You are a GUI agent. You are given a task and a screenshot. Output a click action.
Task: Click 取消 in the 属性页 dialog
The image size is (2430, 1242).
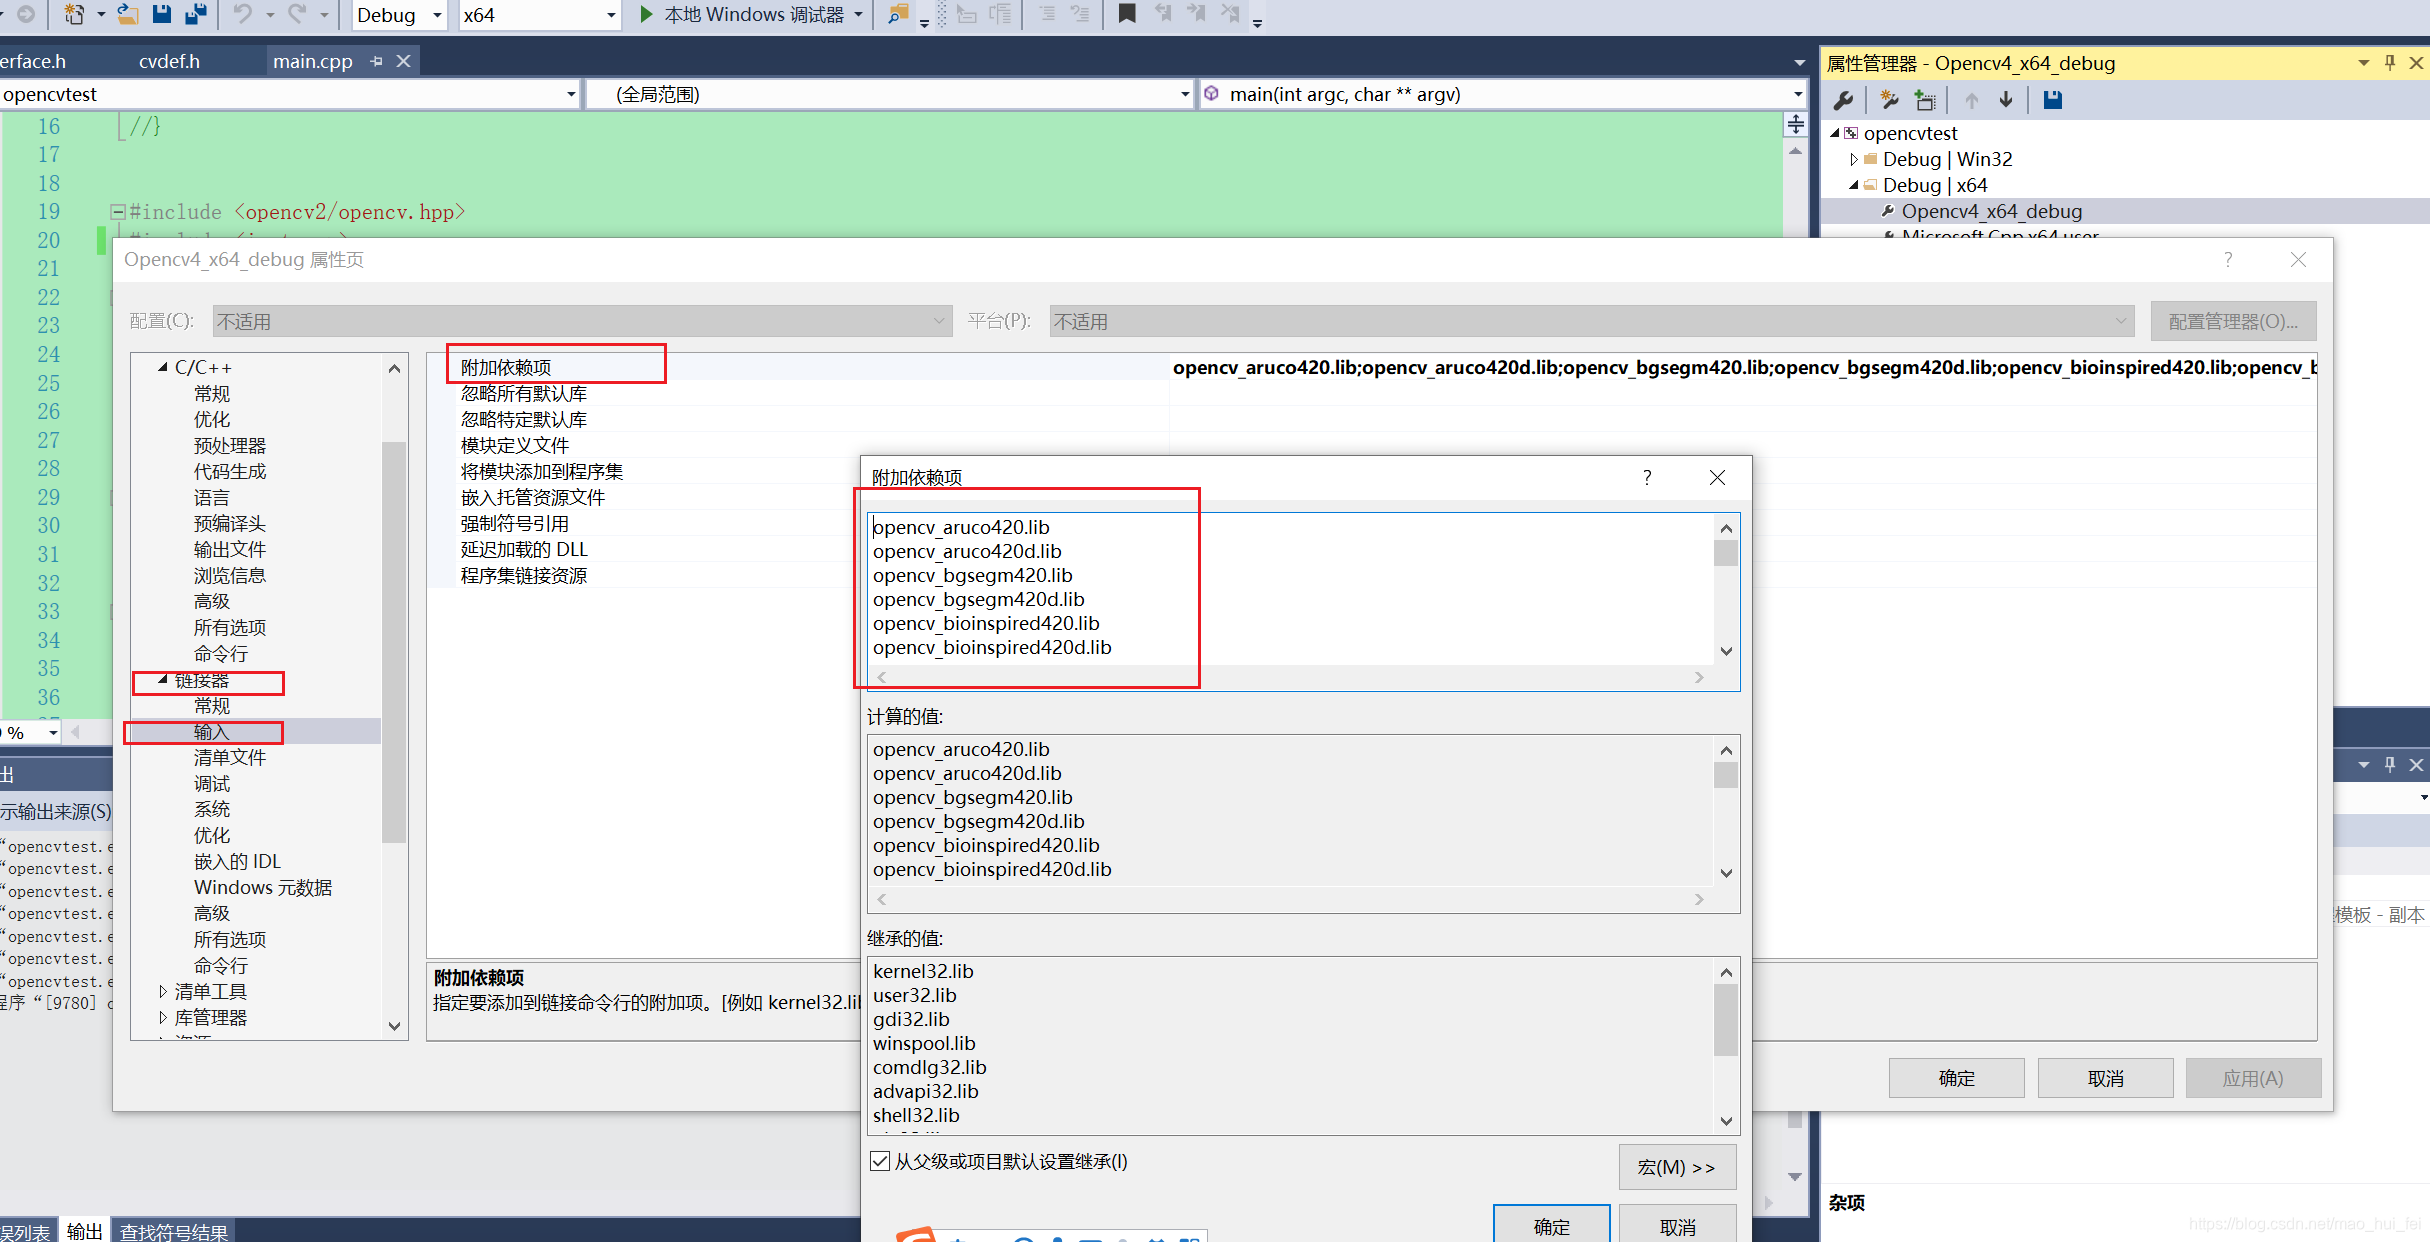click(x=2106, y=1078)
